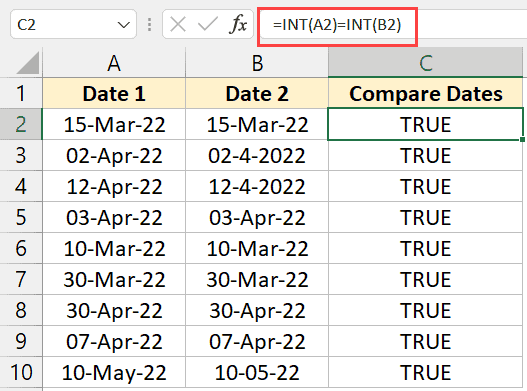The image size is (527, 391).
Task: Select row 9 header
Action: click(x=21, y=341)
